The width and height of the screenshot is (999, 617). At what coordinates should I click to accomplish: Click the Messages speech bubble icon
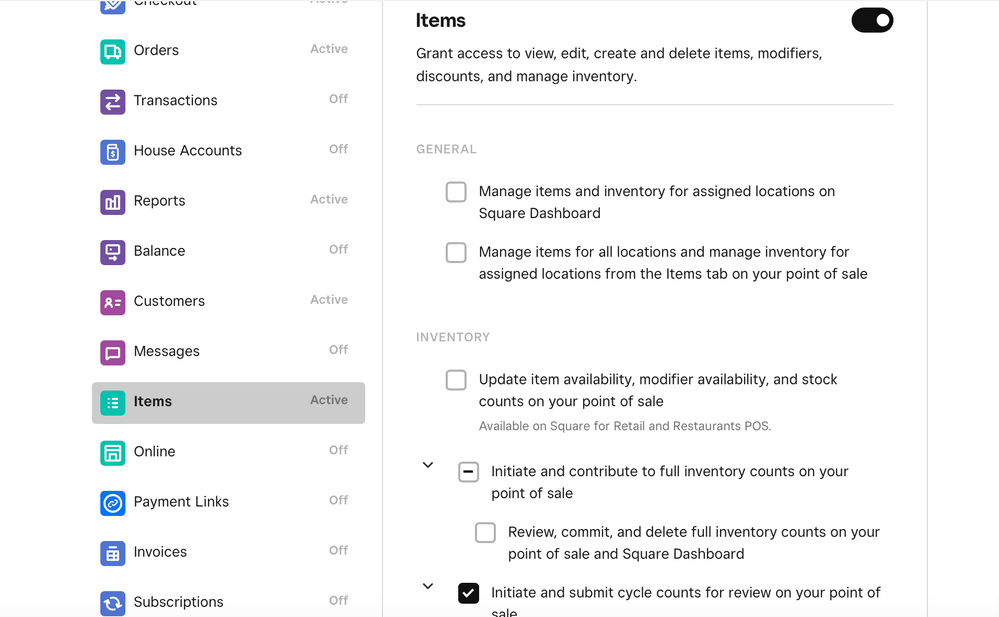(x=112, y=351)
